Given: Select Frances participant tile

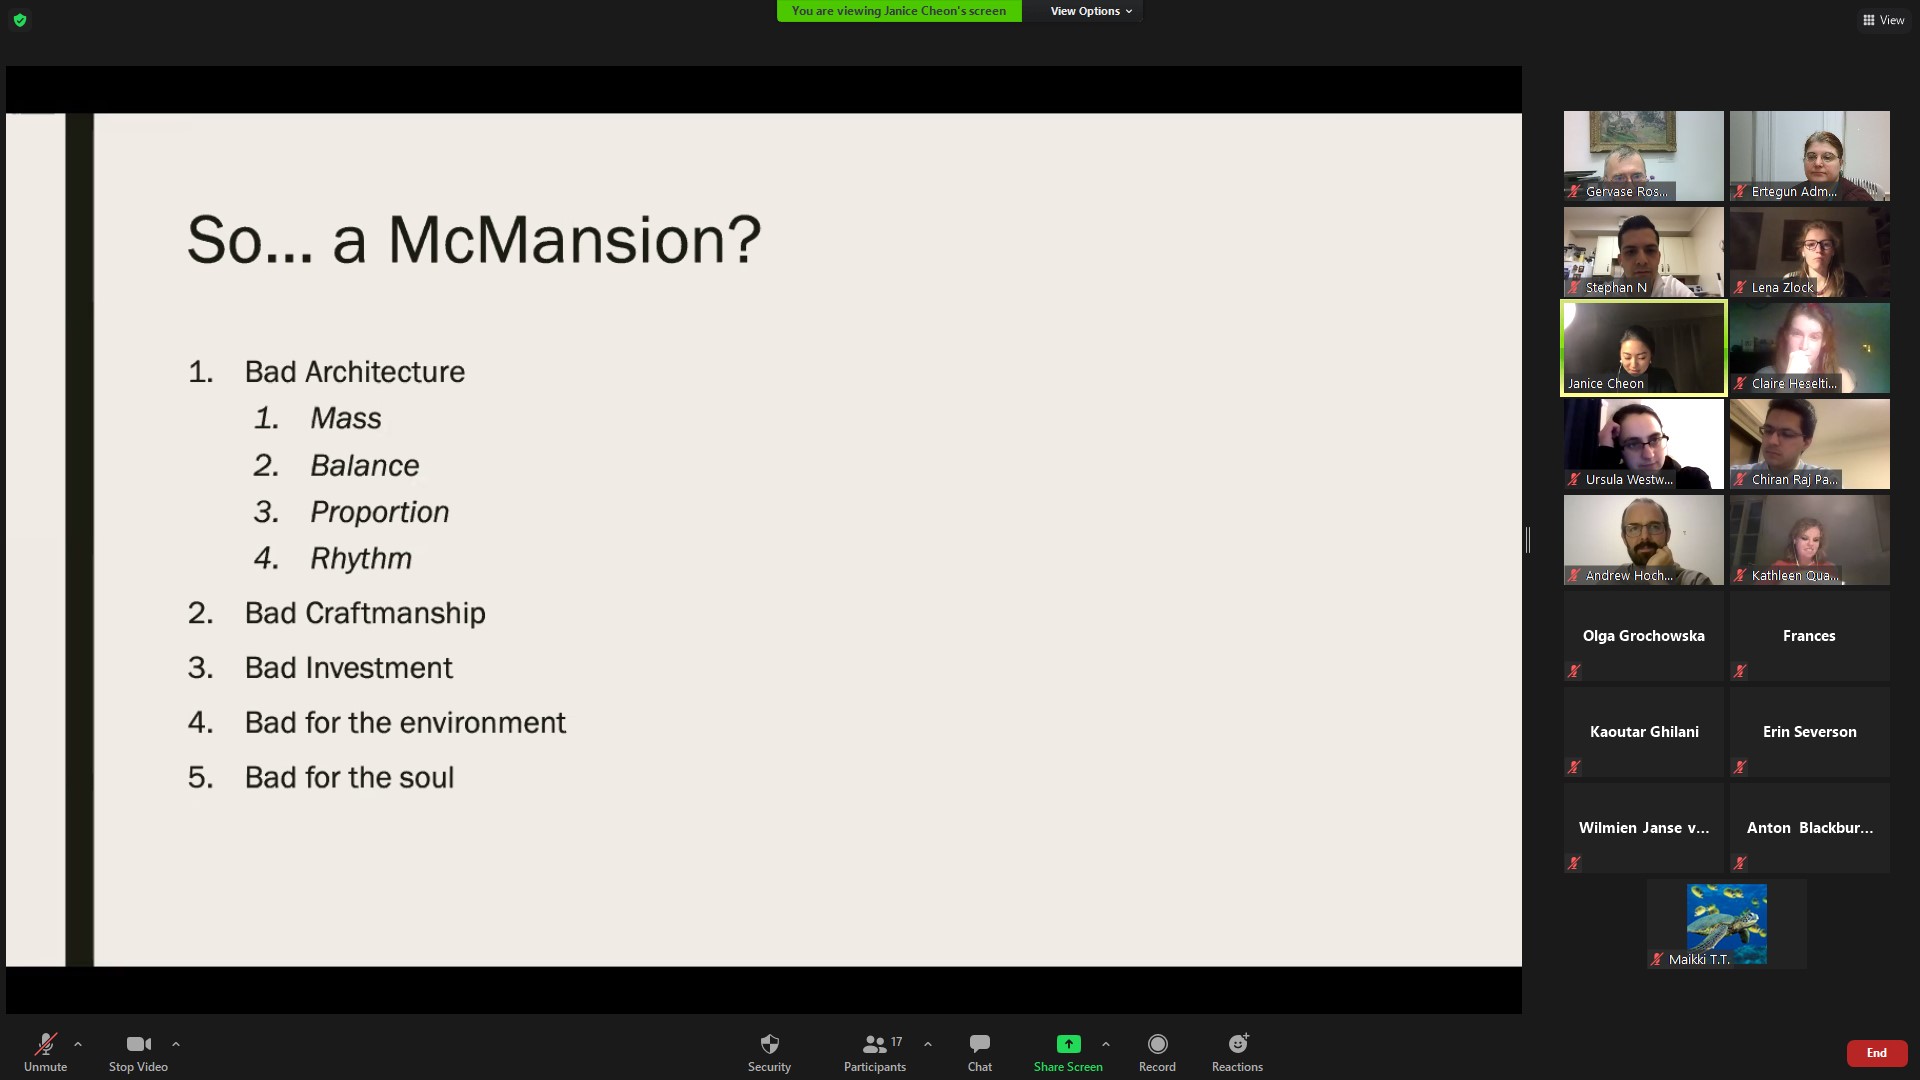Looking at the screenshot, I should (1810, 636).
